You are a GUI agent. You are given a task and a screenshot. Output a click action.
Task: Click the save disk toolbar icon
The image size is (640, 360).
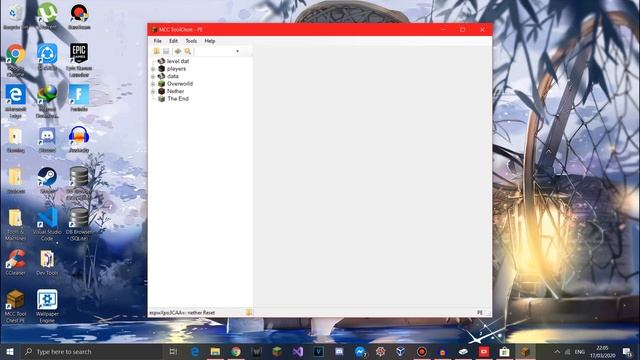166,51
